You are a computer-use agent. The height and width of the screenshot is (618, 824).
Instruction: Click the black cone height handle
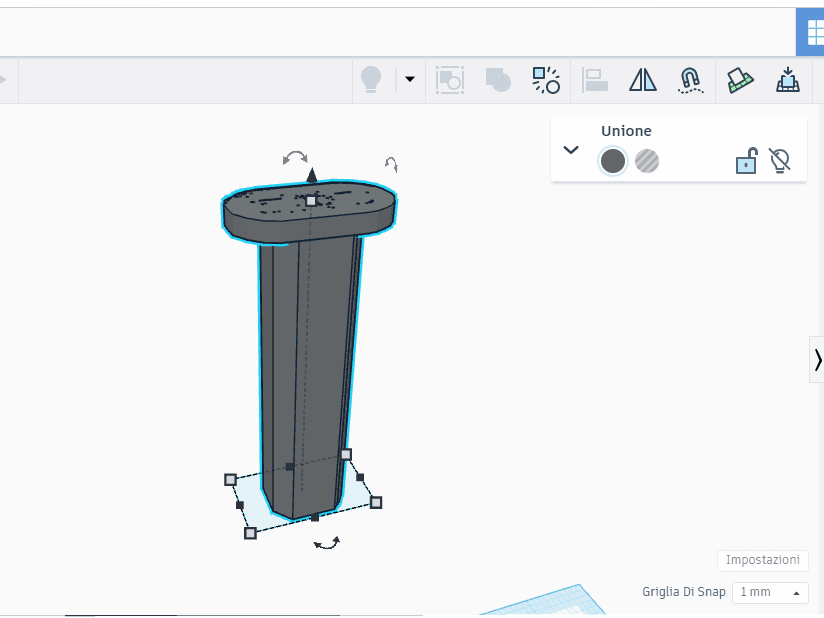click(312, 175)
